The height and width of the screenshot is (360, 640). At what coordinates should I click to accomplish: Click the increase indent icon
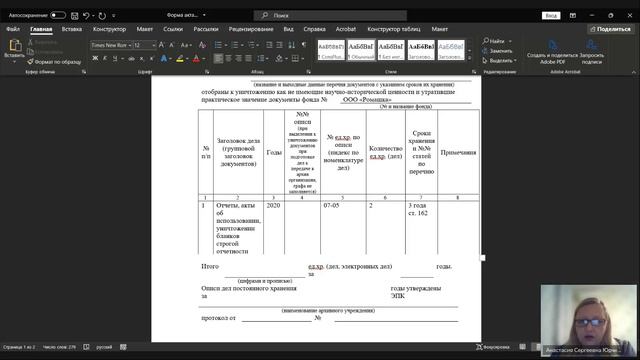click(280, 45)
